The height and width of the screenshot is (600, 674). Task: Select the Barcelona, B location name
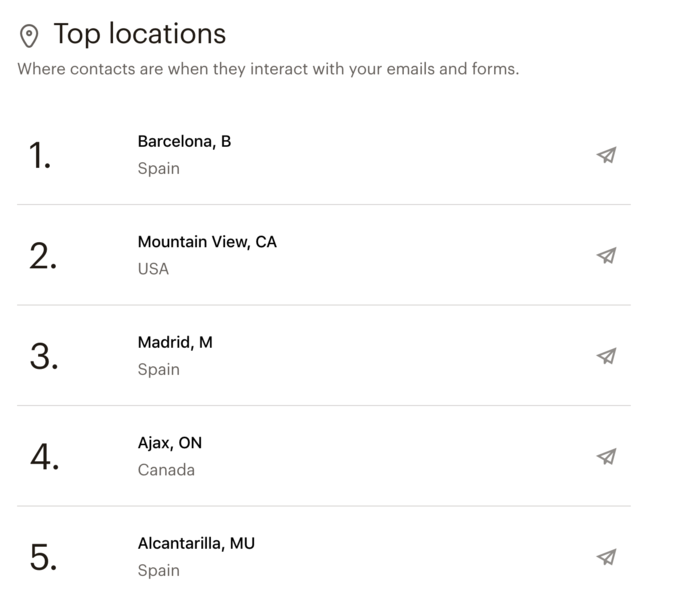tap(184, 141)
